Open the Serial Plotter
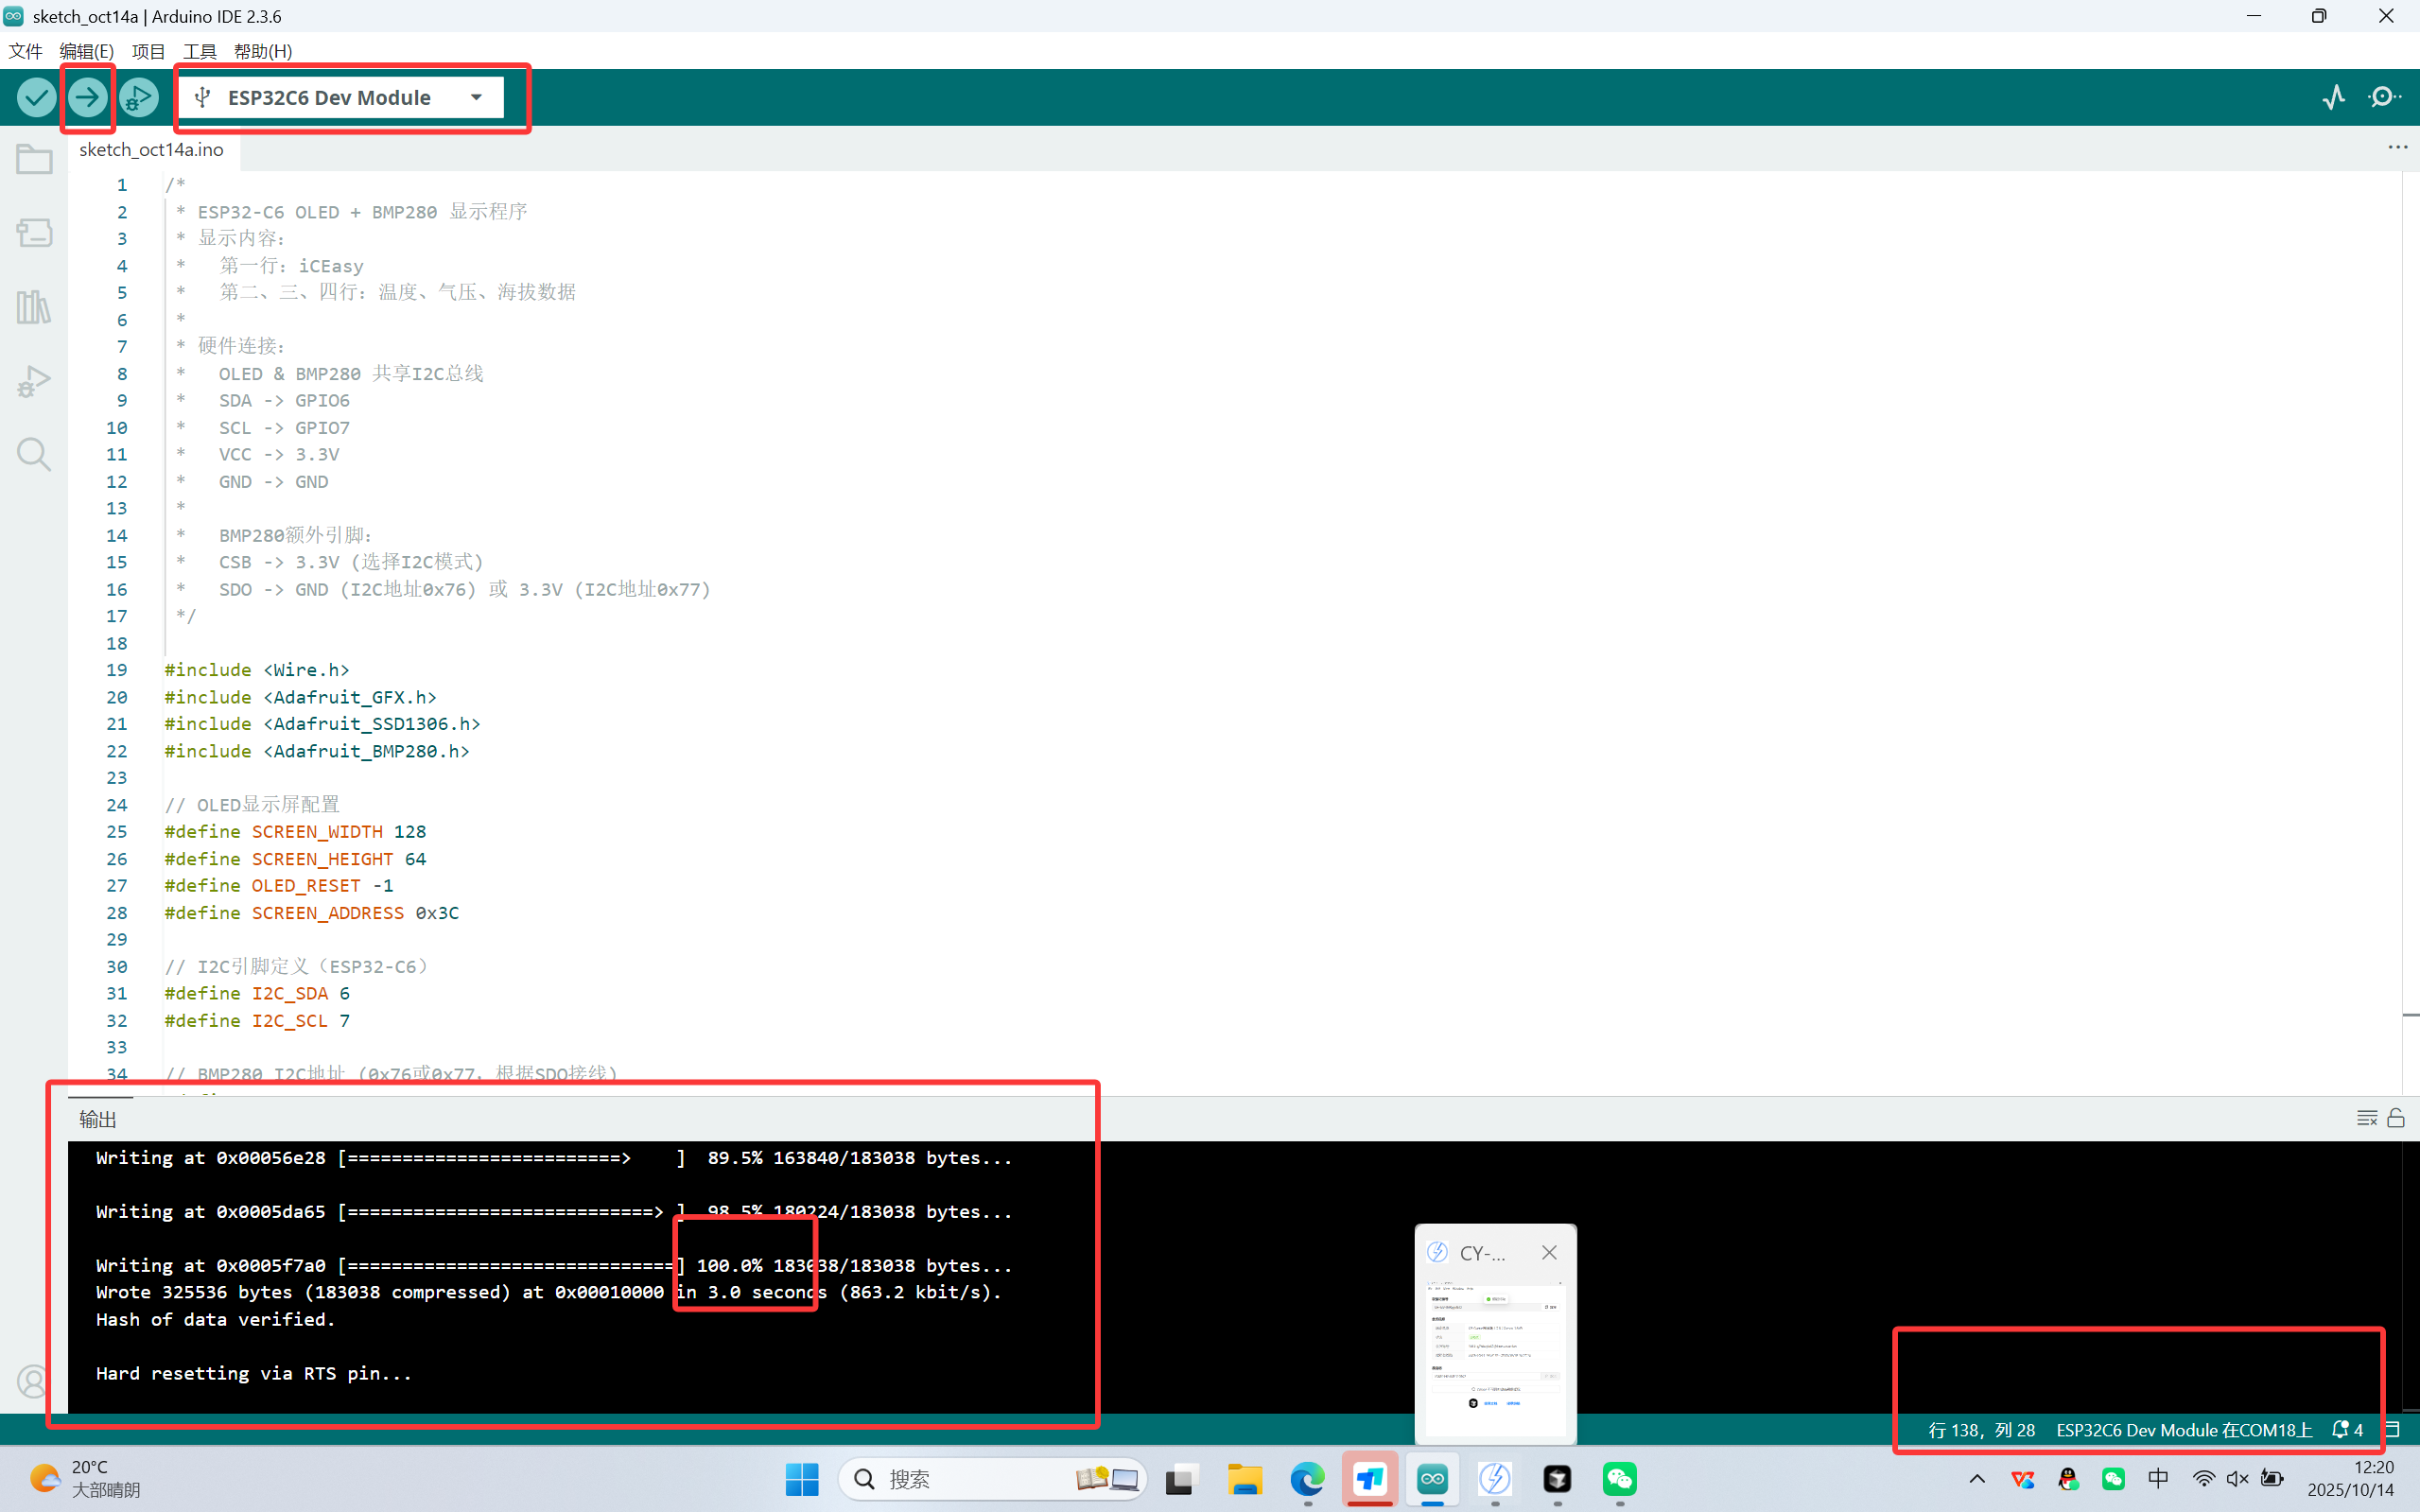The image size is (2420, 1512). pyautogui.click(x=2333, y=97)
